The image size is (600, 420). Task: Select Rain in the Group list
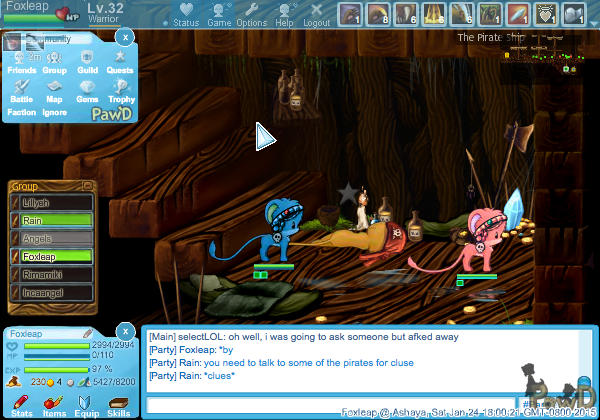(57, 220)
